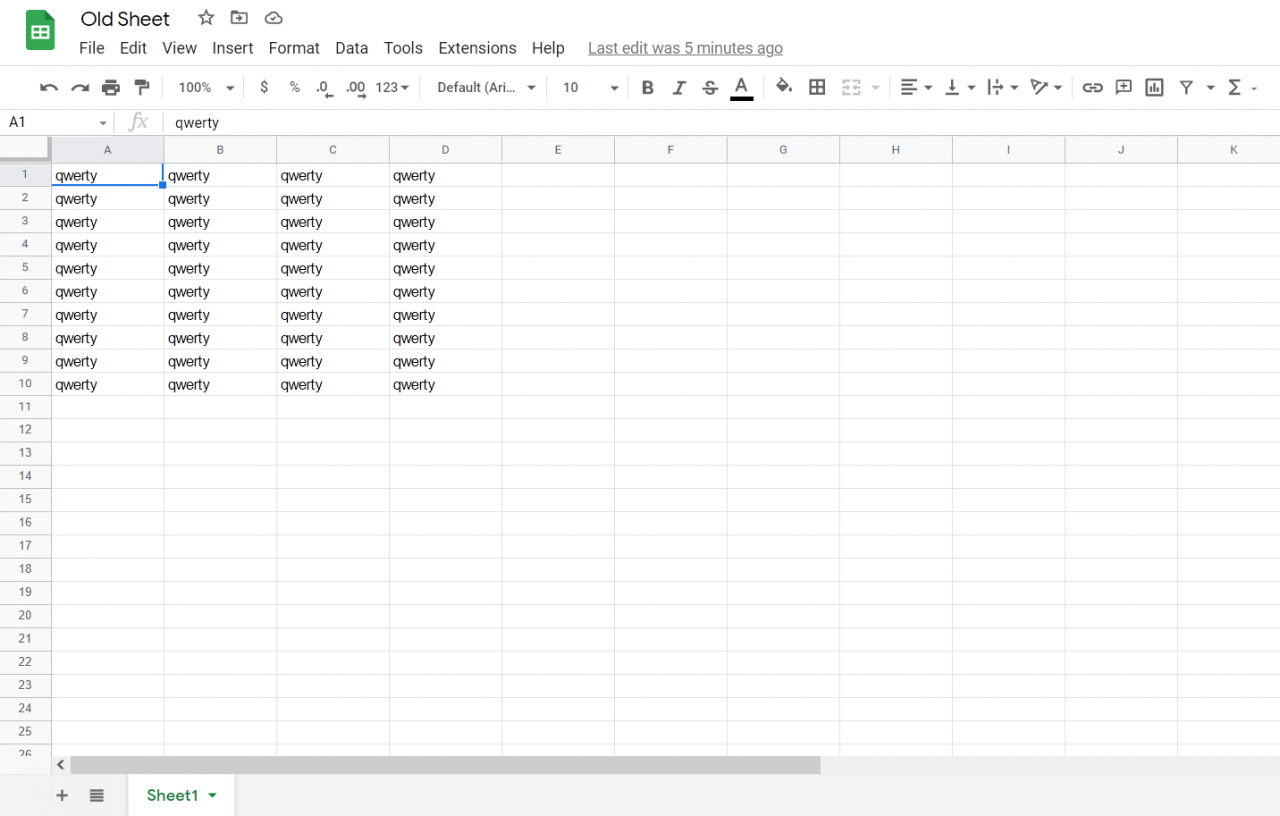Open the Data menu

pos(351,47)
